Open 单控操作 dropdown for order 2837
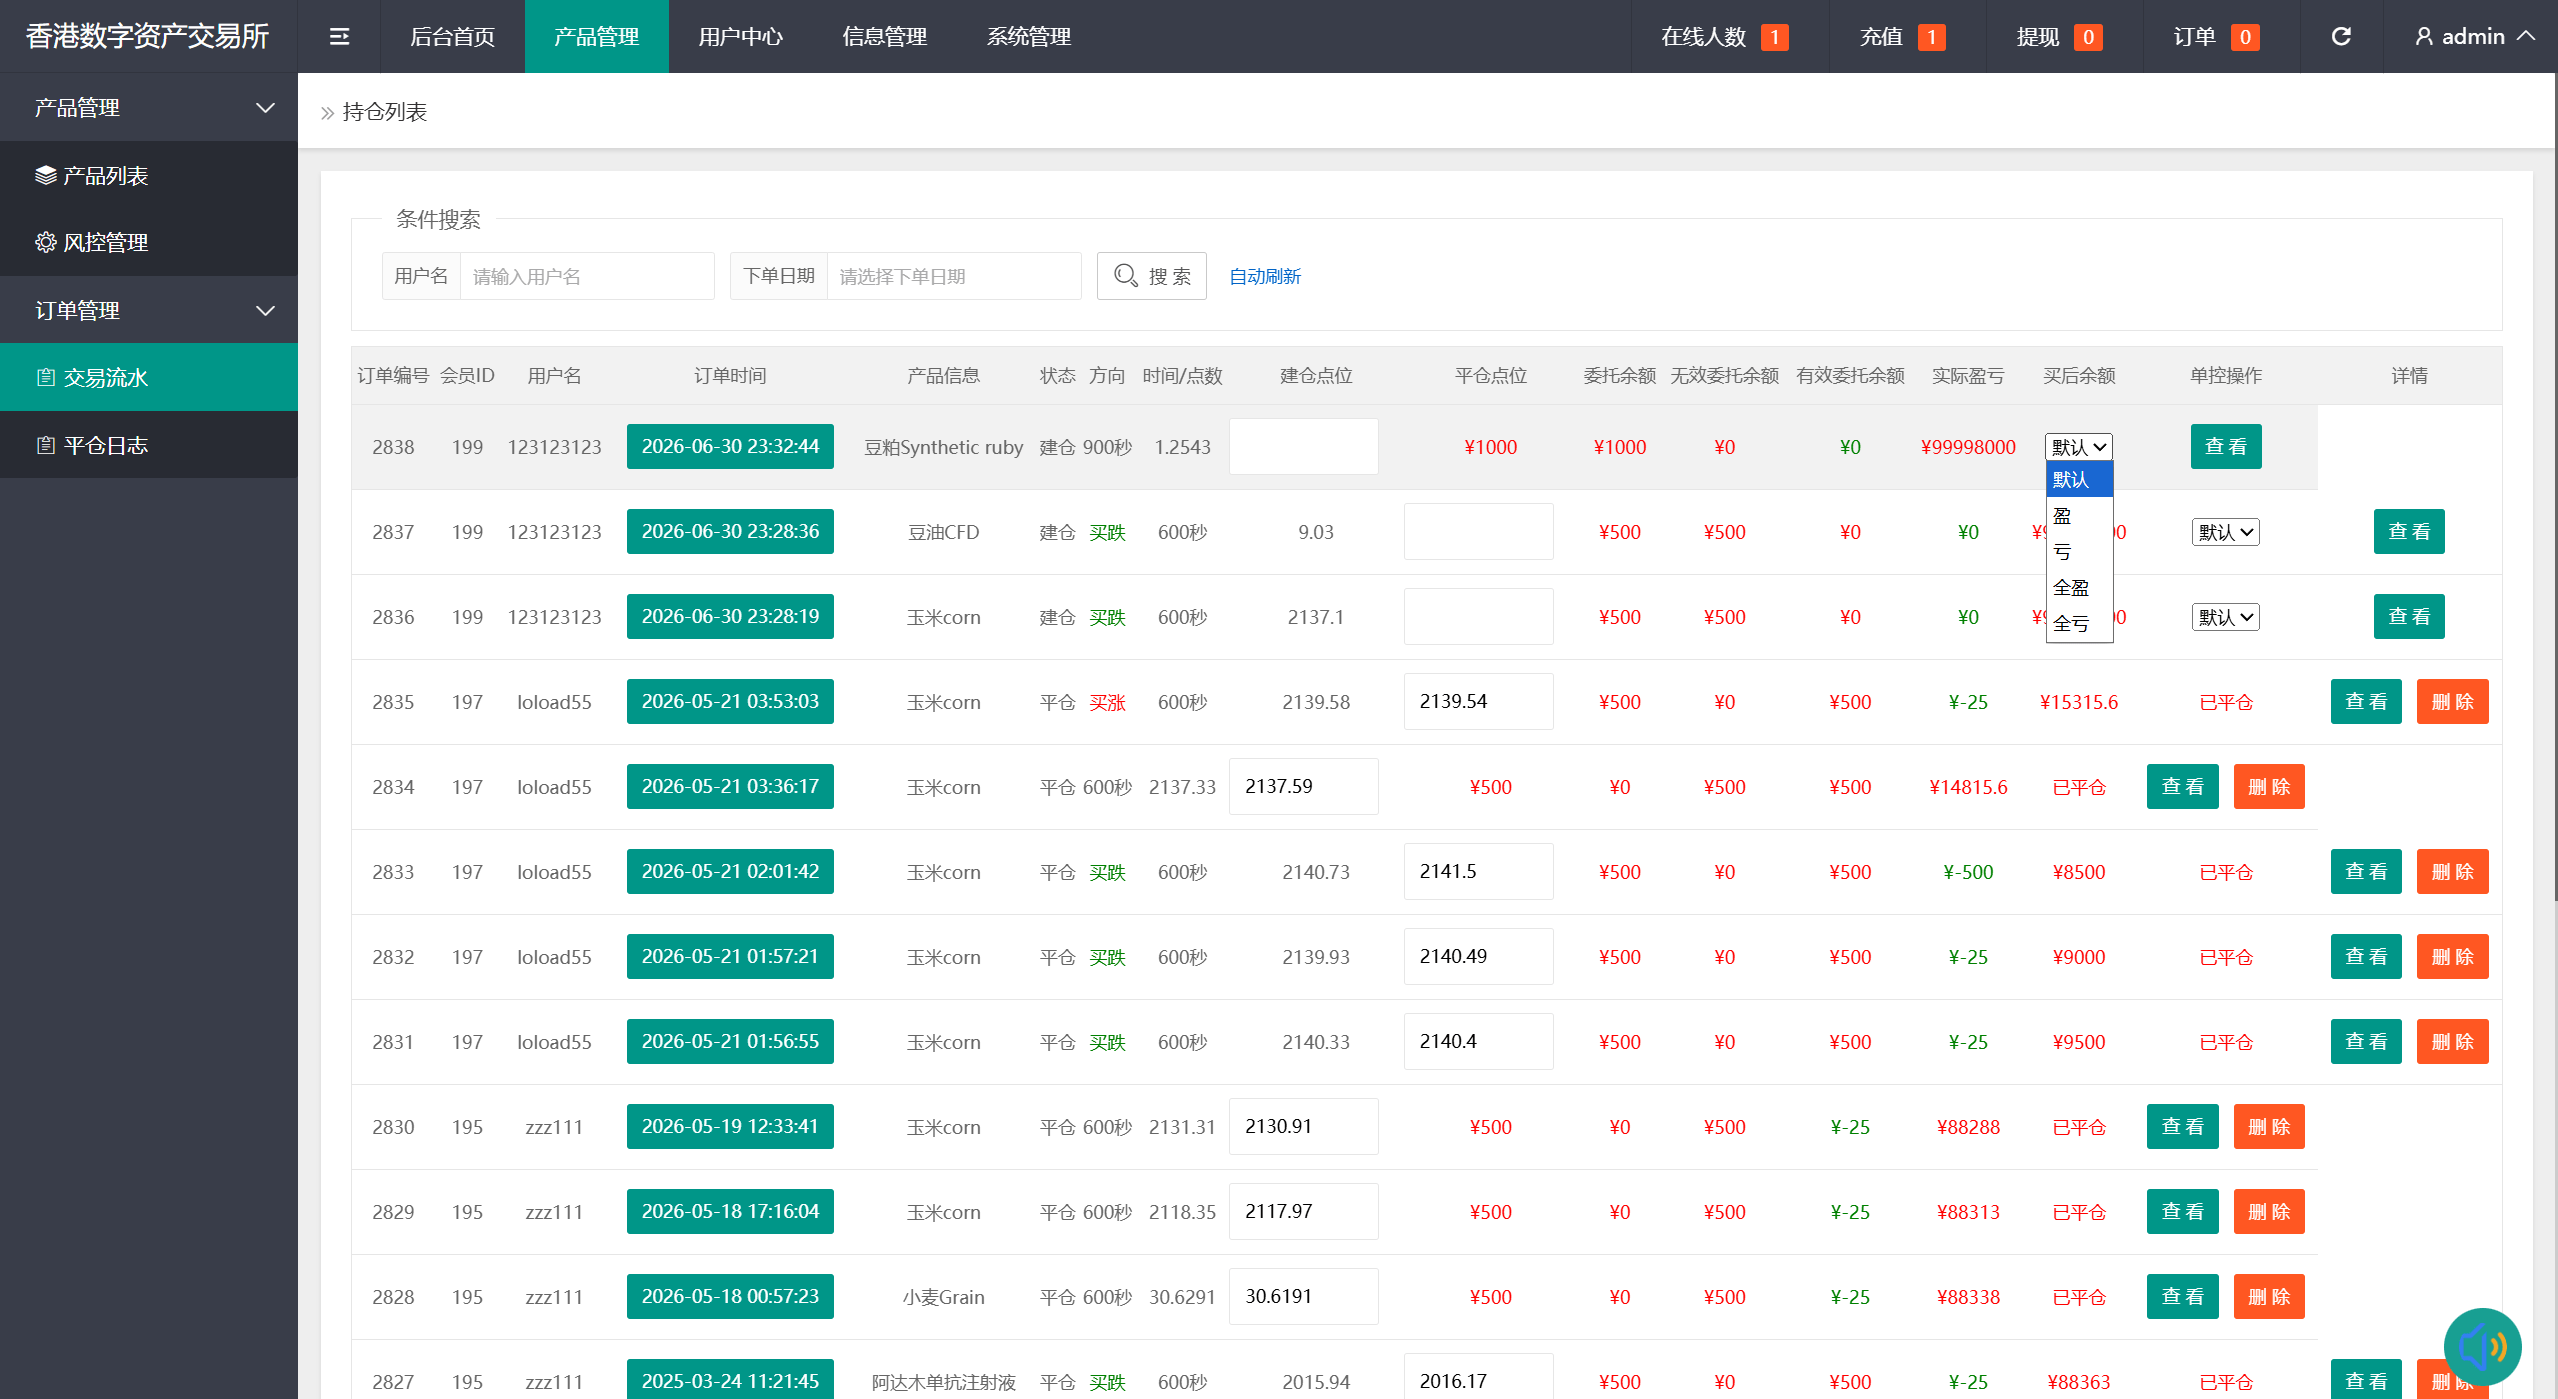The image size is (2558, 1399). coord(2225,532)
